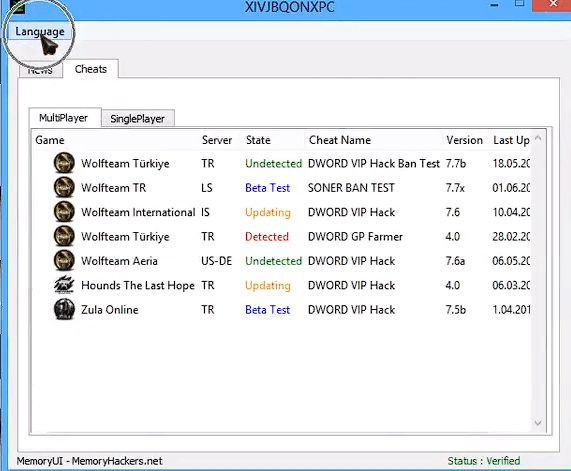Maximize the XIVJBQONXPC window

(519, 4)
